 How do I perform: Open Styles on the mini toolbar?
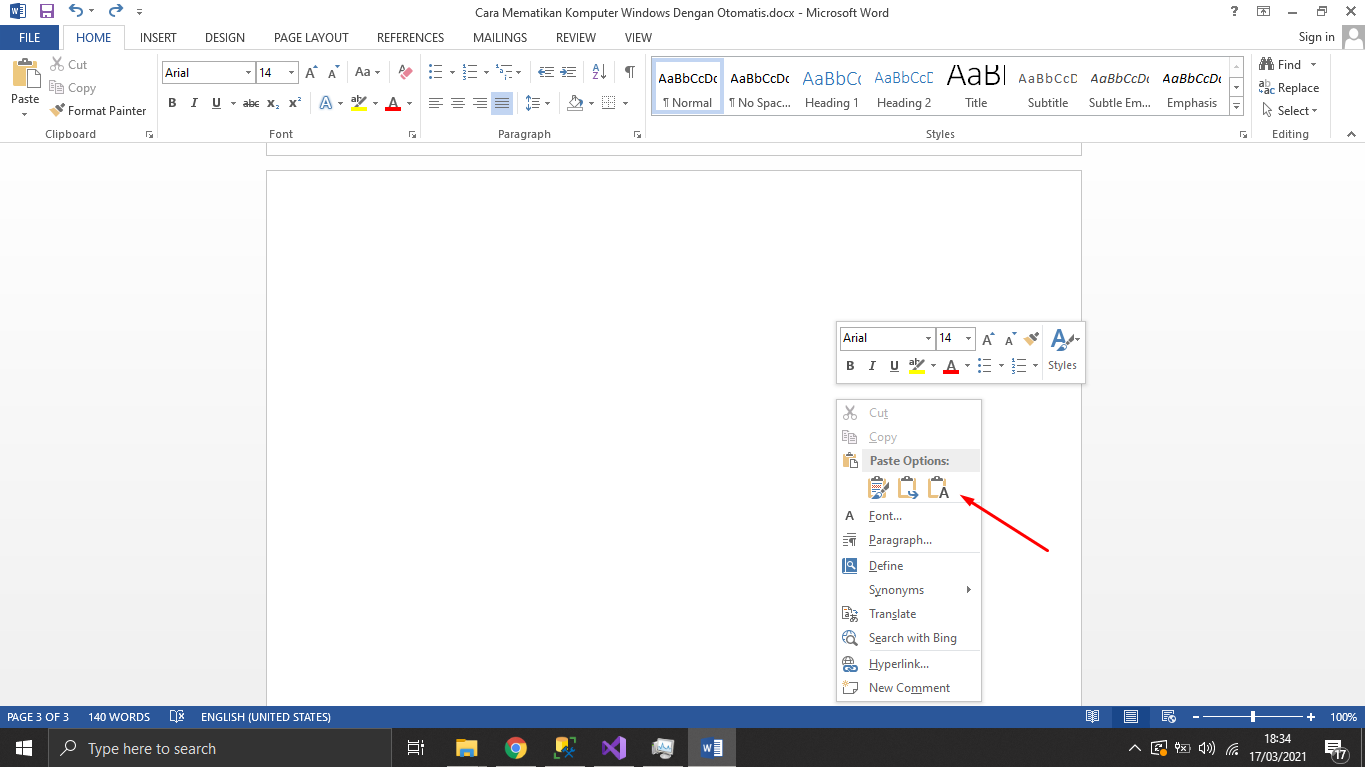pos(1063,351)
